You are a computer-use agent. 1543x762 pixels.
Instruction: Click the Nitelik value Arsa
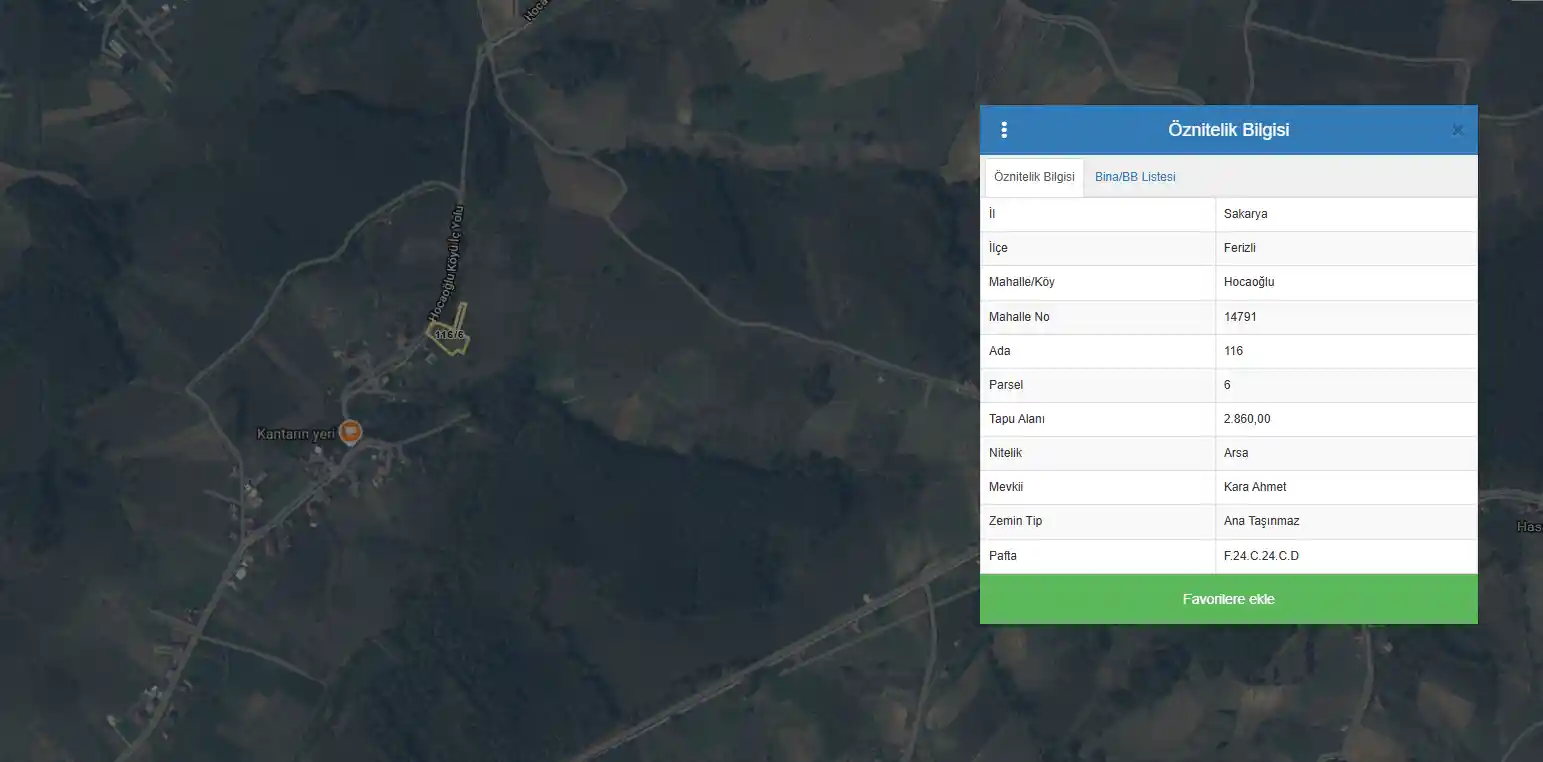[1236, 453]
